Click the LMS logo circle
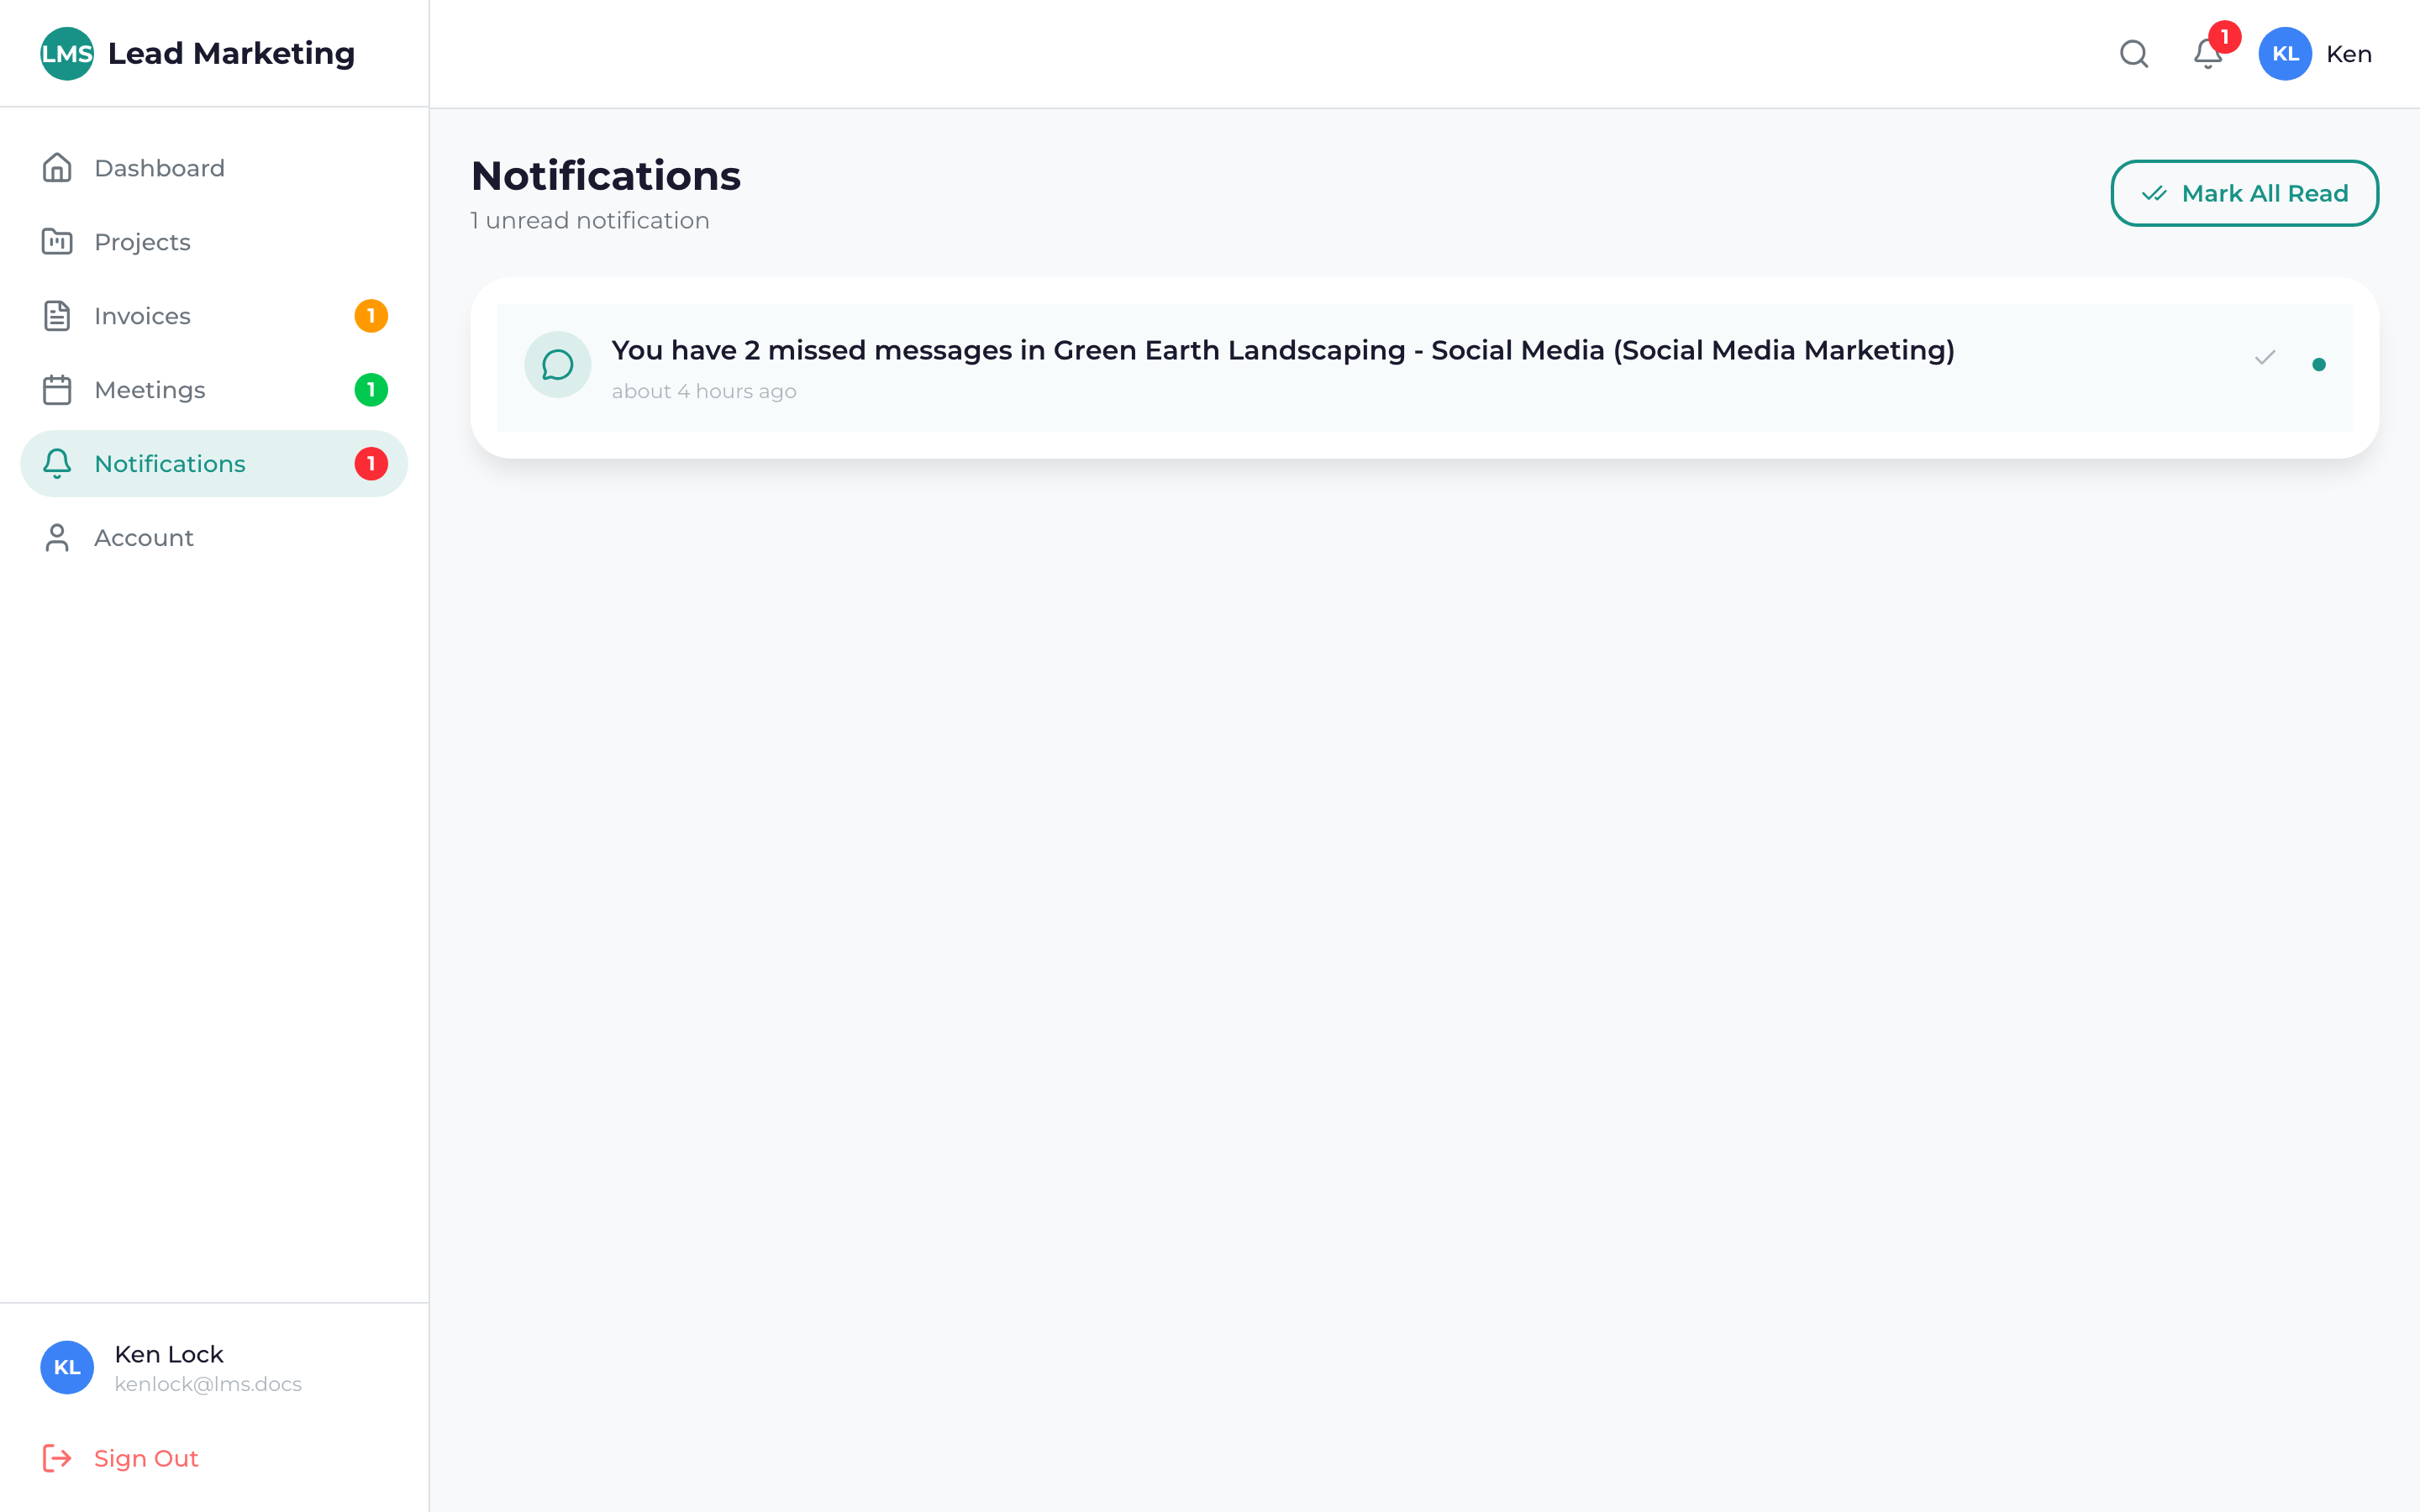 pos(64,53)
